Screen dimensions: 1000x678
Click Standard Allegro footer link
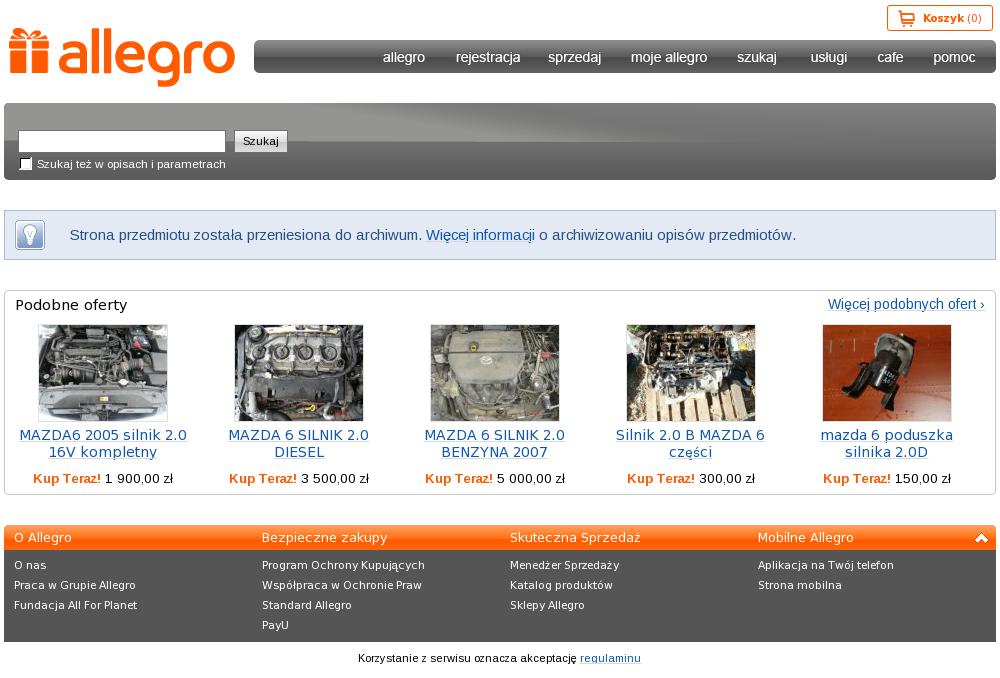pos(307,605)
